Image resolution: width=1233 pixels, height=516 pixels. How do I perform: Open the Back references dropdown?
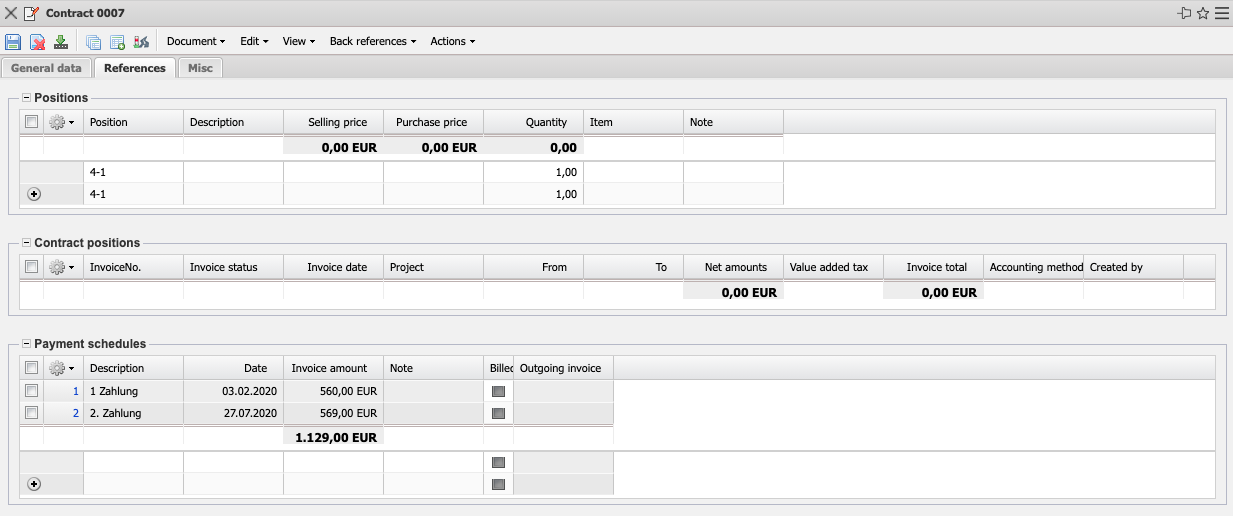[x=373, y=42]
